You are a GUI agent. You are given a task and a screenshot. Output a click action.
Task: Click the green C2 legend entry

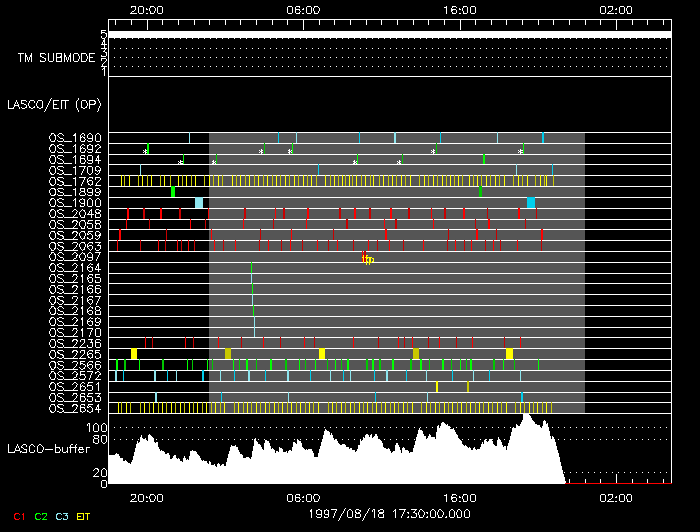(41, 516)
